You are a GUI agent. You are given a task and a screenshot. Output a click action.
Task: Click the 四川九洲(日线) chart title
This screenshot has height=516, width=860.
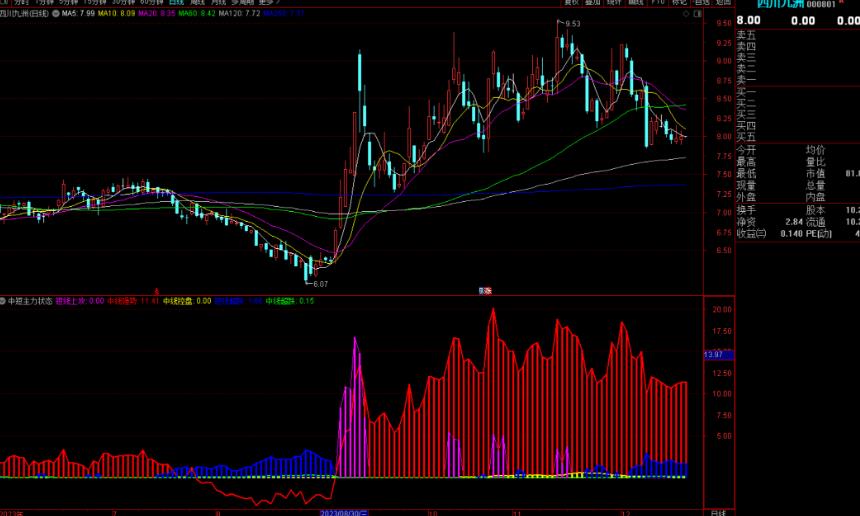pos(24,13)
